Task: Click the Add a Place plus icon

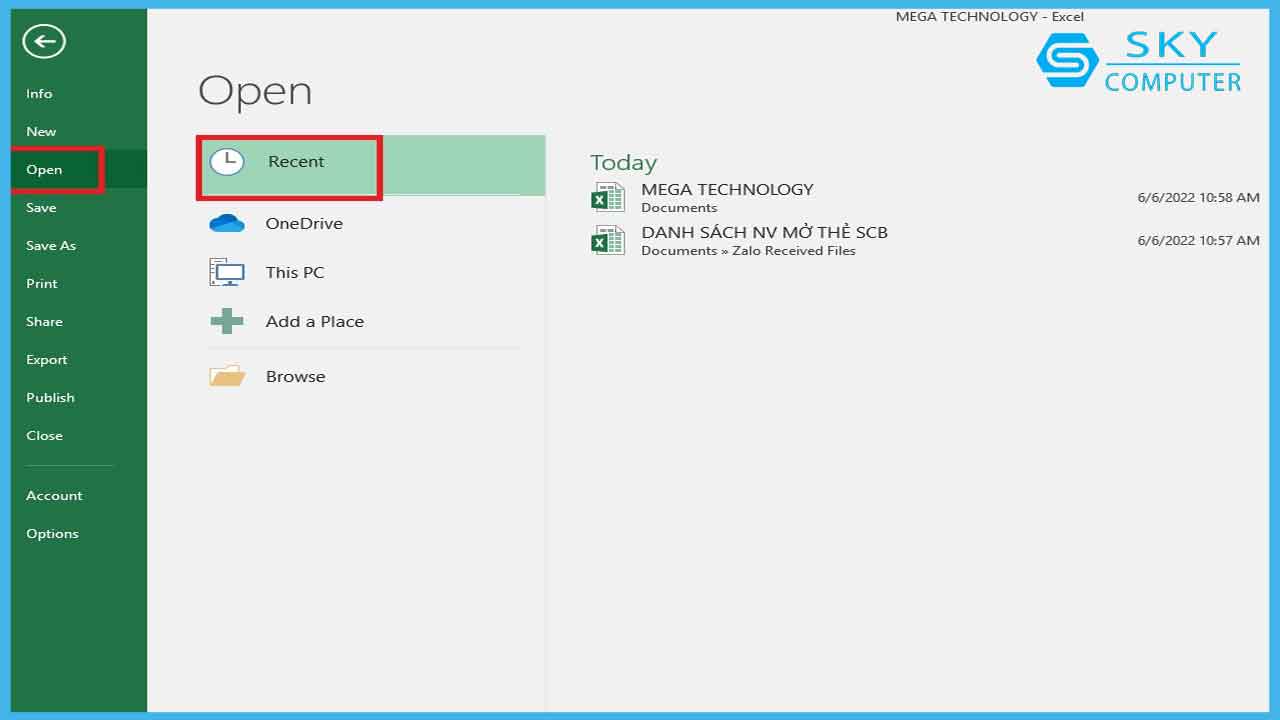Action: coord(227,321)
